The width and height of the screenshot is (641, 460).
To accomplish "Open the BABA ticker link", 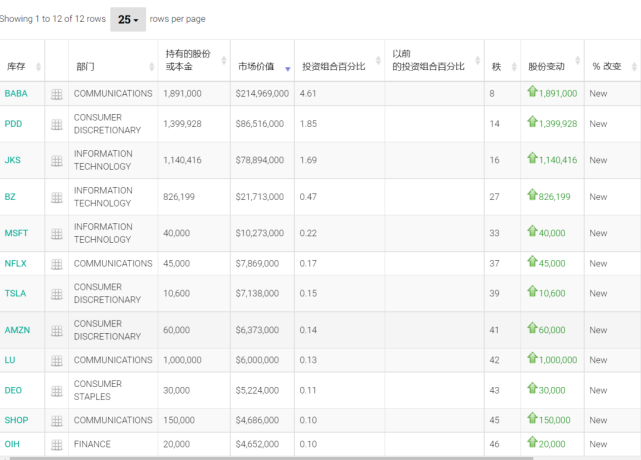I will tap(15, 93).
